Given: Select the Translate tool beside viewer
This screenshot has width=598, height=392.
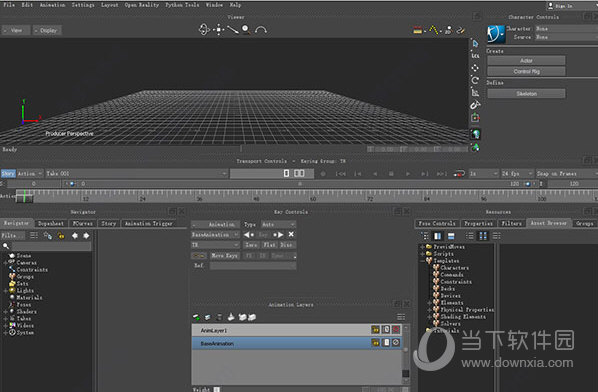Looking at the screenshot, I should [x=475, y=68].
